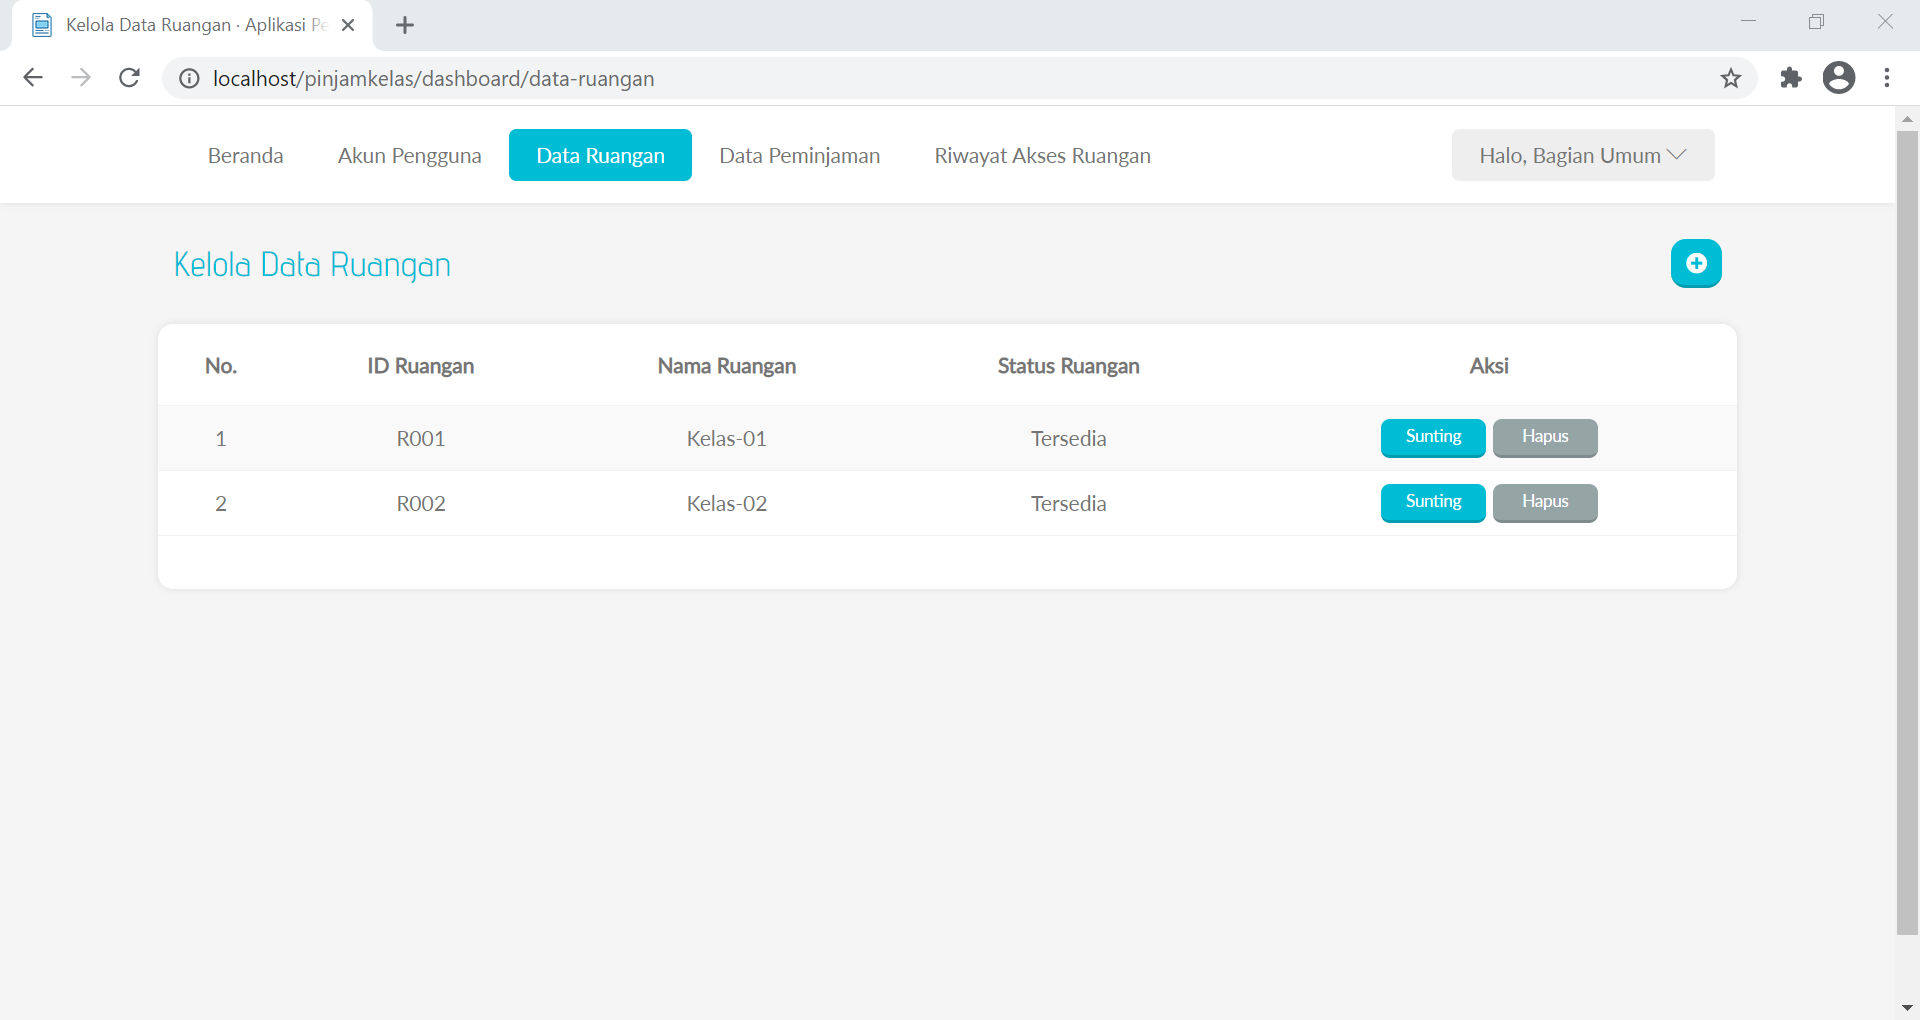This screenshot has width=1920, height=1020.
Task: Click the browser back arrow
Action: click(33, 78)
